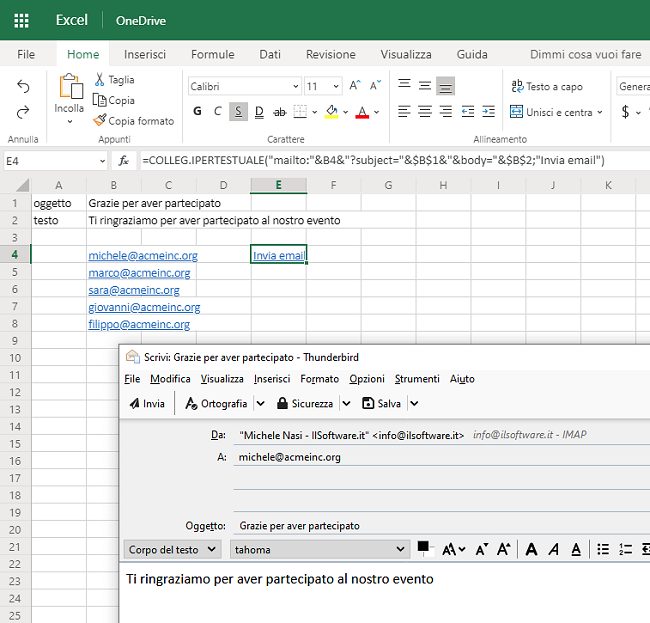Image resolution: width=650 pixels, height=623 pixels.
Task: Expand the Corpo del testo paragraph dropdown
Action: click(x=173, y=549)
